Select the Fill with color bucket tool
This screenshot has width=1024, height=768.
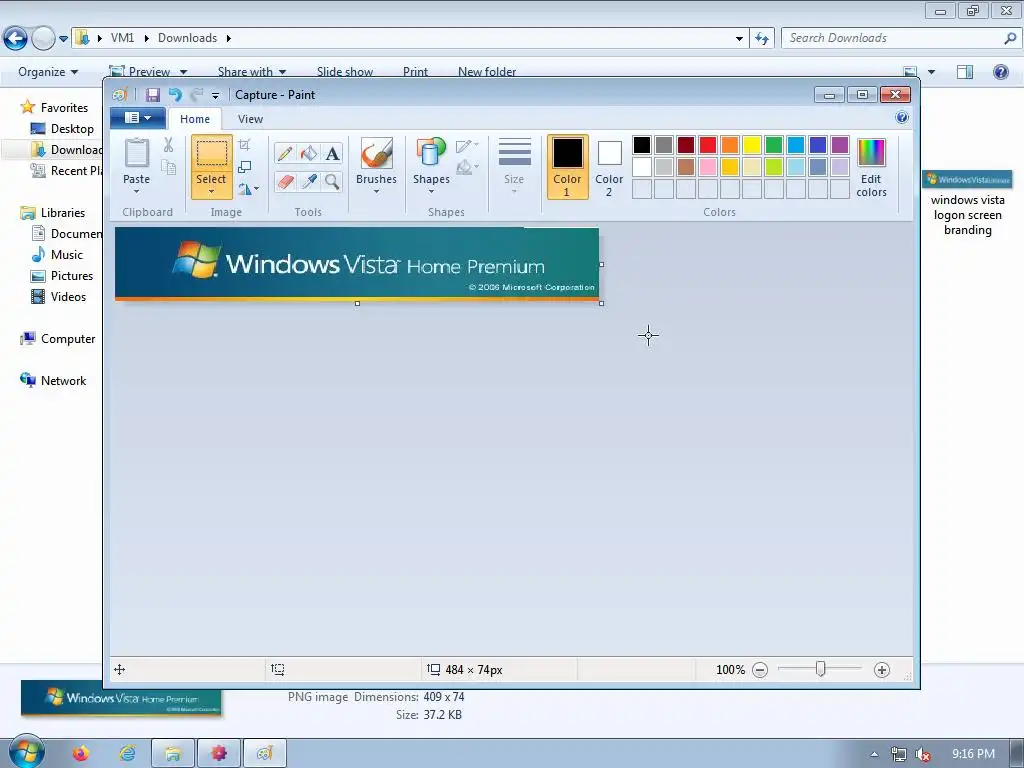pyautogui.click(x=308, y=154)
